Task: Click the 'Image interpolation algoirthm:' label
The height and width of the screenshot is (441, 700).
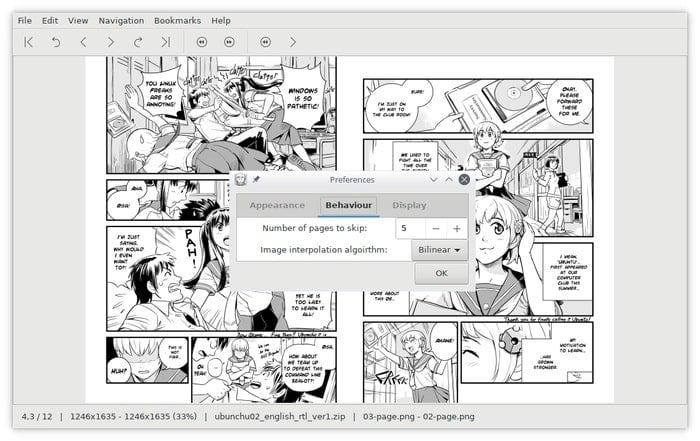Action: tap(324, 250)
